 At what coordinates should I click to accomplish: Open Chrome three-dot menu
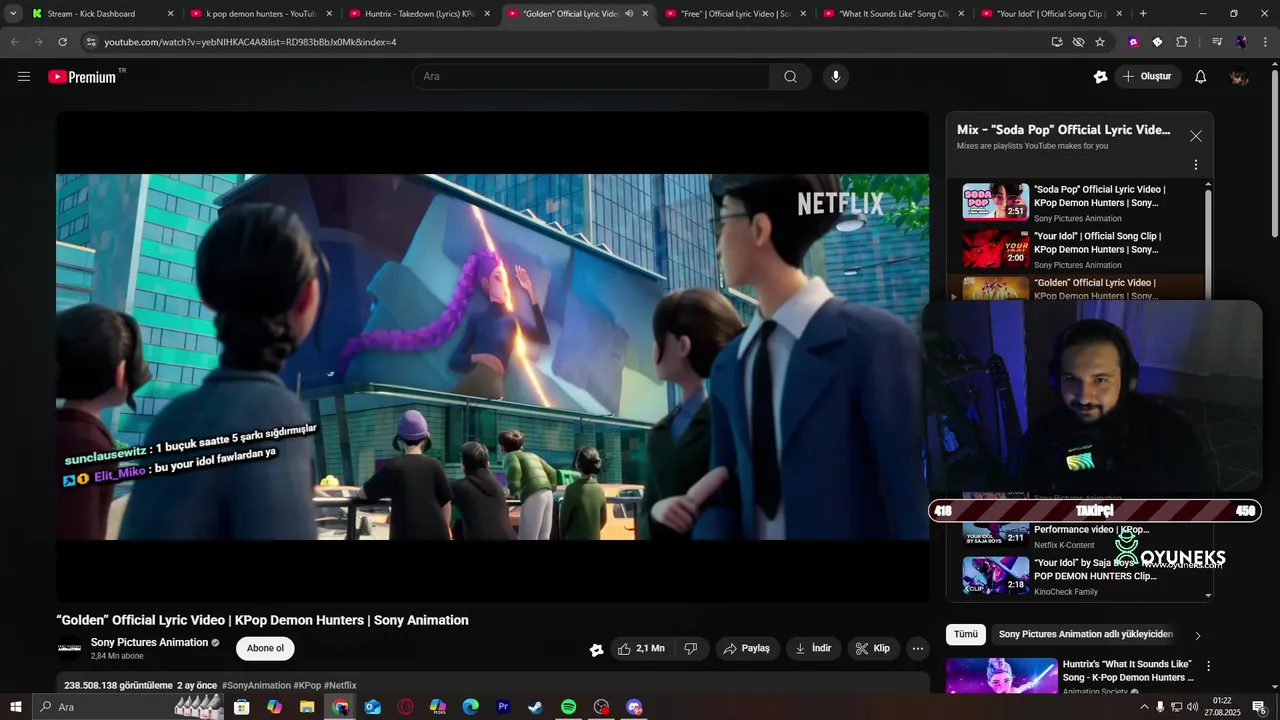(1265, 42)
